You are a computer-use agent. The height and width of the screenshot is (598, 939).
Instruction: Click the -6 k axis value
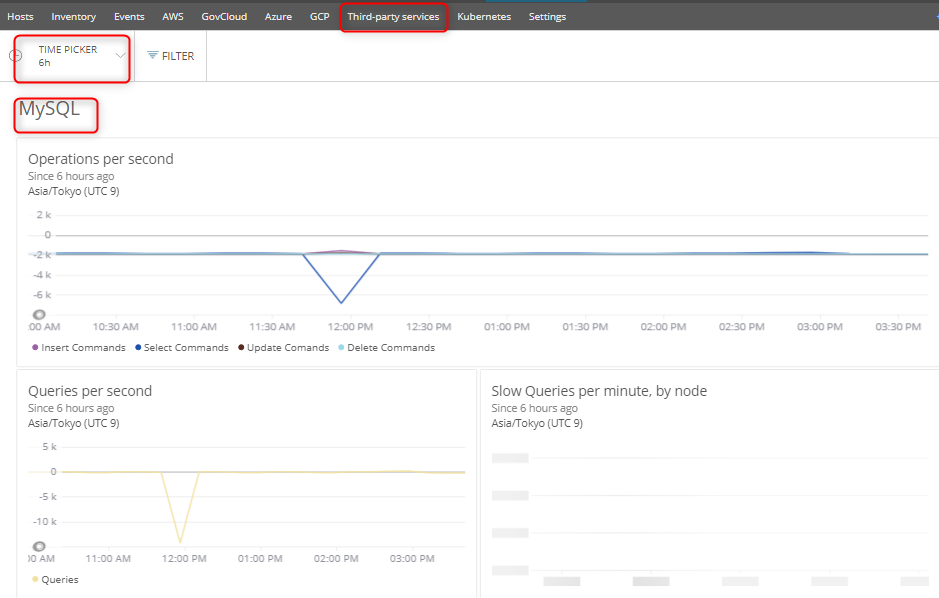[42, 295]
